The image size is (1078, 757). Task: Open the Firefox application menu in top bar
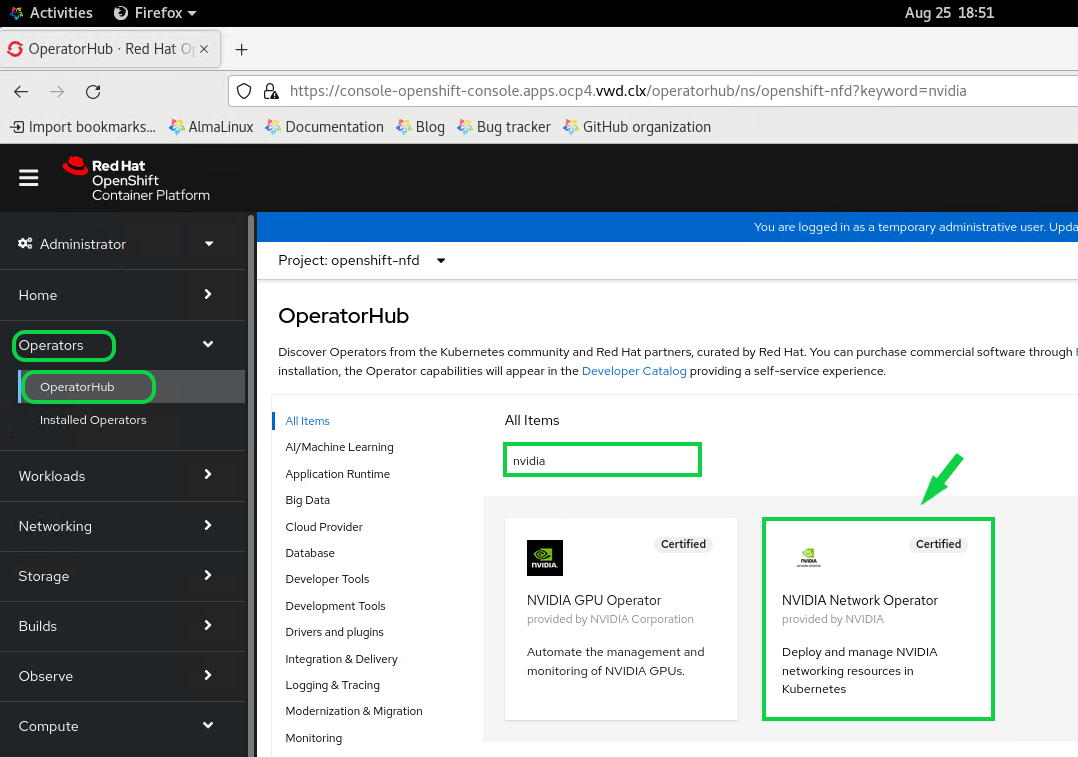155,12
